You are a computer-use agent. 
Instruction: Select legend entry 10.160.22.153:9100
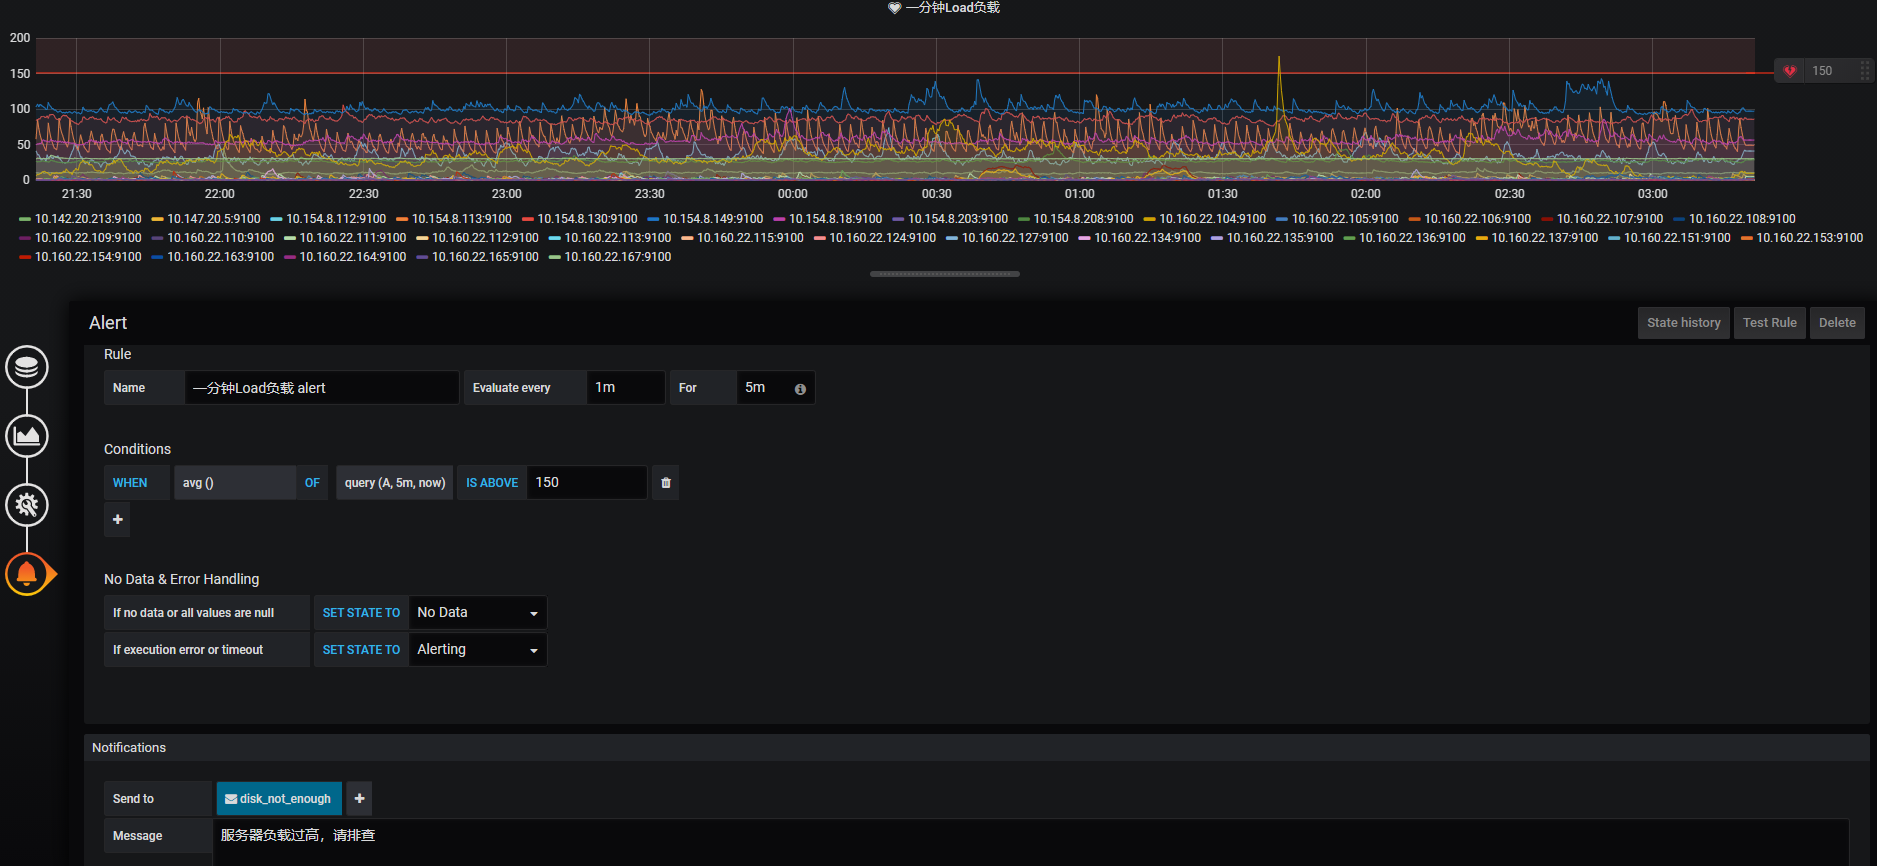click(1810, 238)
